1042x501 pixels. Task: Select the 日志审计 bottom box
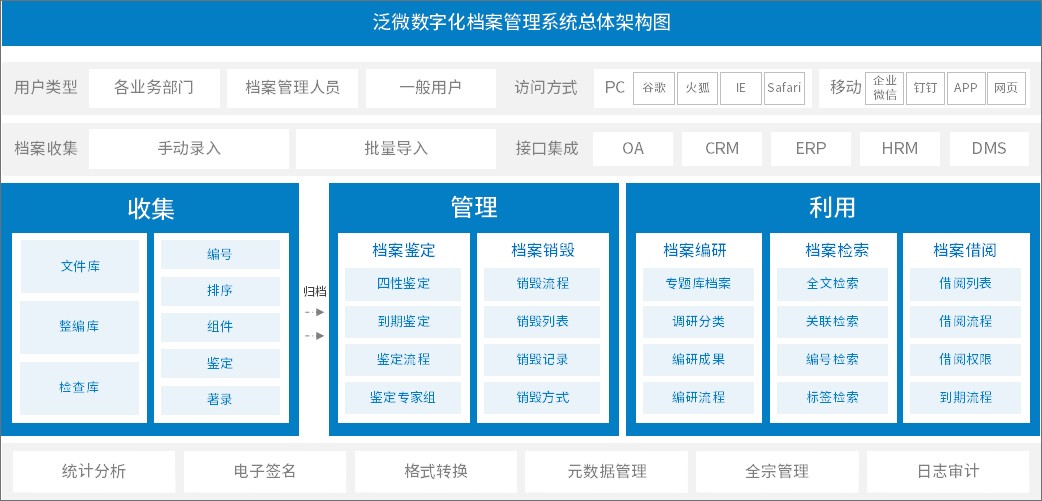(948, 472)
